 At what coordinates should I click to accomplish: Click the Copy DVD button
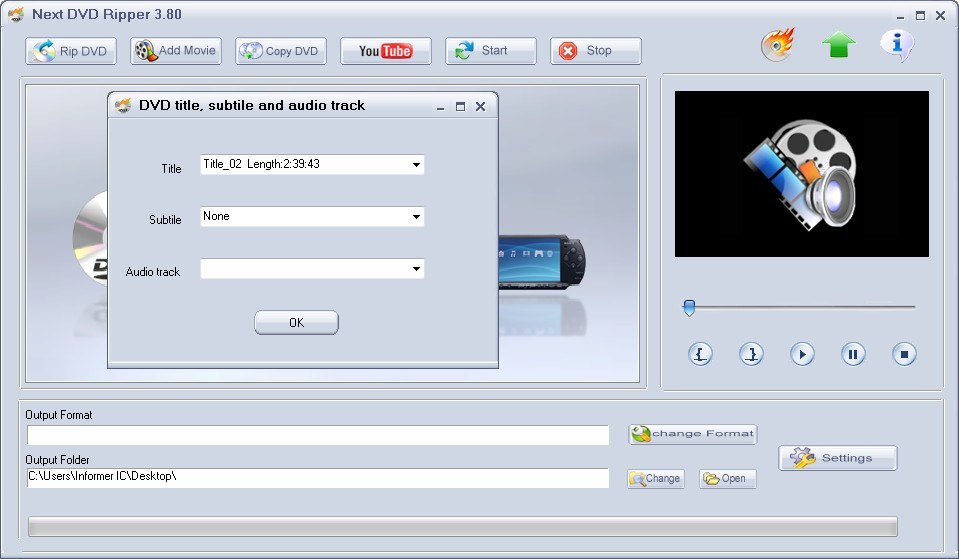280,51
